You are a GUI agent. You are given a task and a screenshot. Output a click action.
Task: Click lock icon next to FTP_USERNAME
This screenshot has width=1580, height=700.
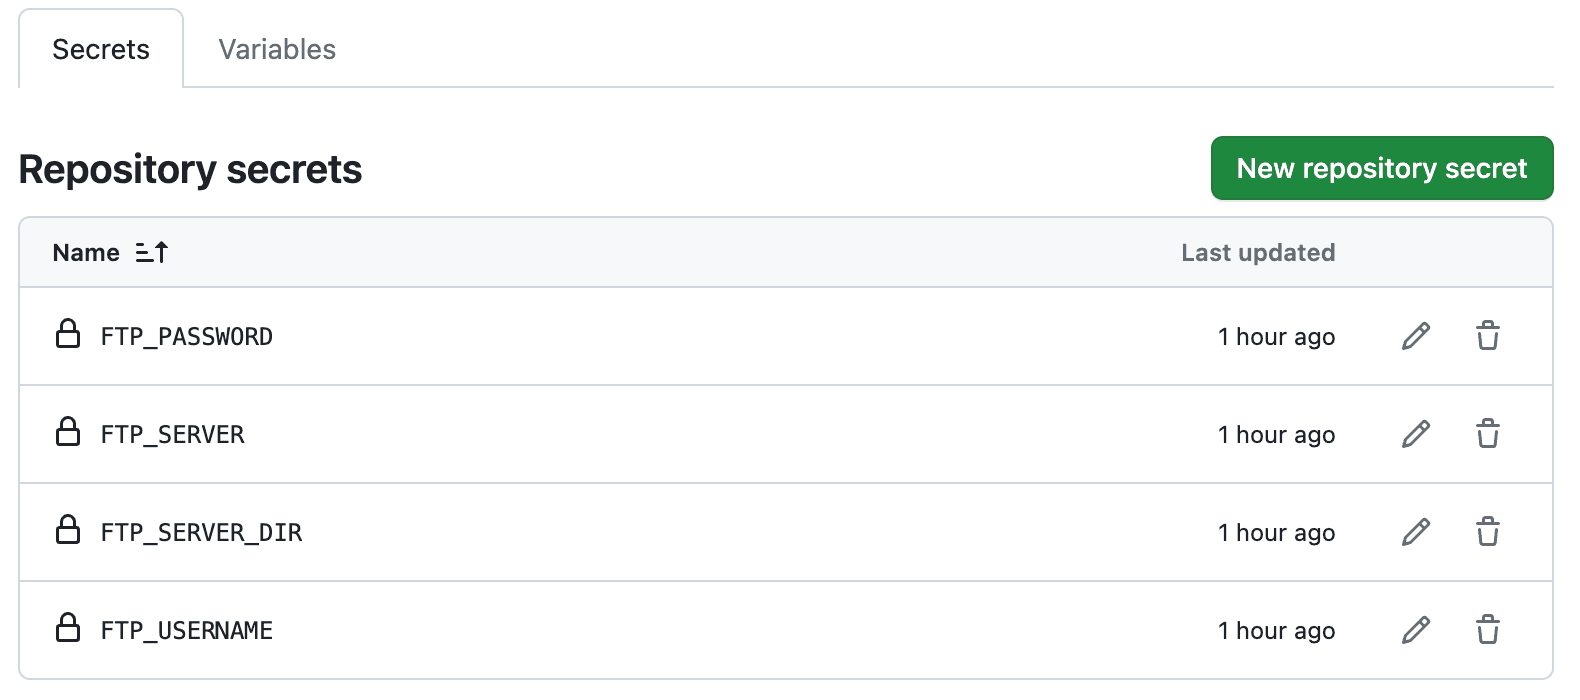click(x=68, y=628)
